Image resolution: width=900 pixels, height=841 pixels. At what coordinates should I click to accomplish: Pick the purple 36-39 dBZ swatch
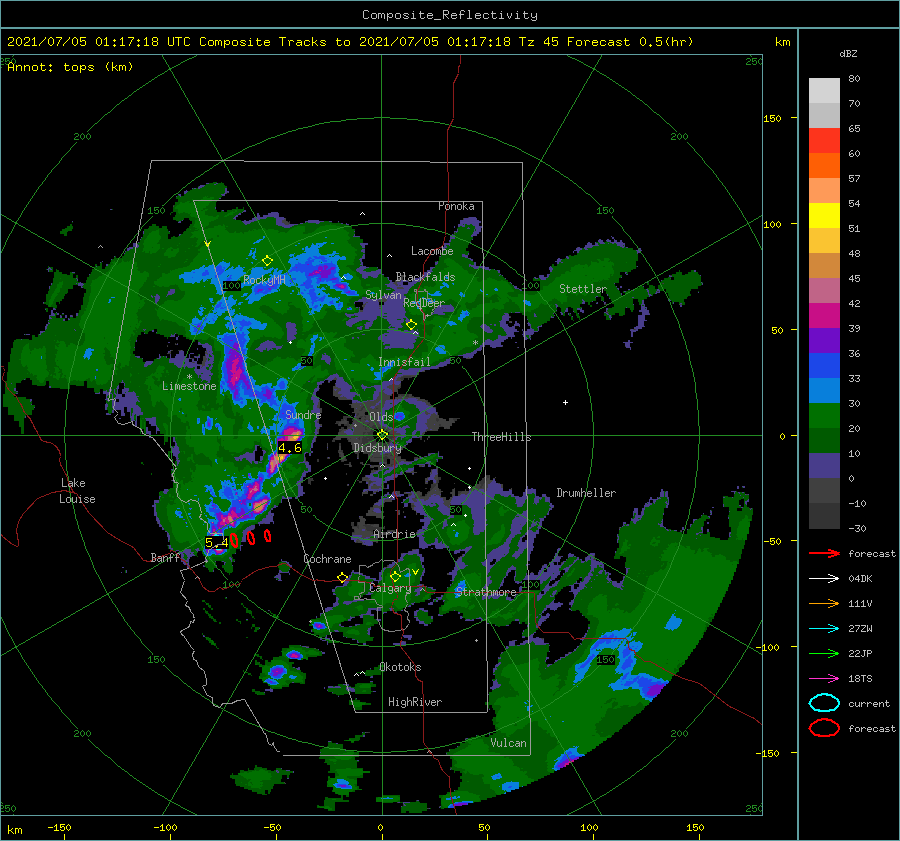(824, 341)
